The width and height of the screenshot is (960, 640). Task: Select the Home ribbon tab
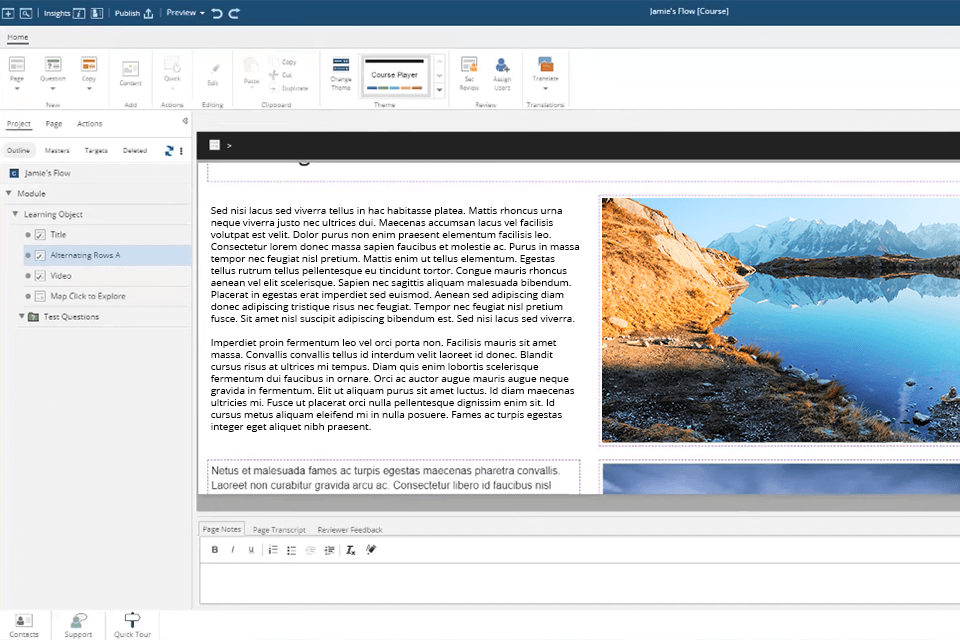coord(18,37)
